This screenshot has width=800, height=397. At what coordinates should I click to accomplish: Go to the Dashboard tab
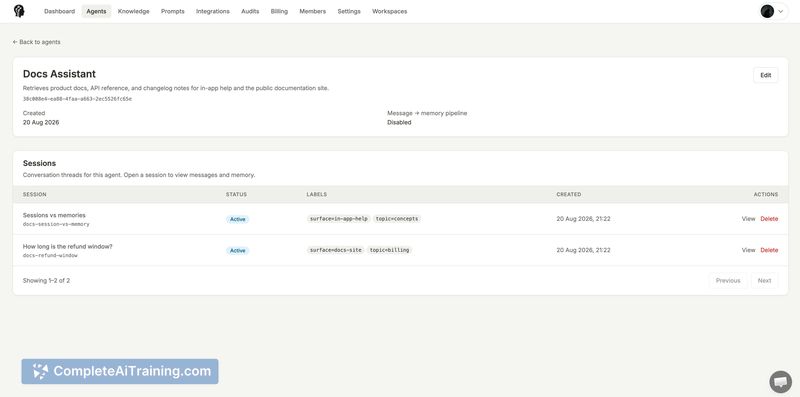59,11
